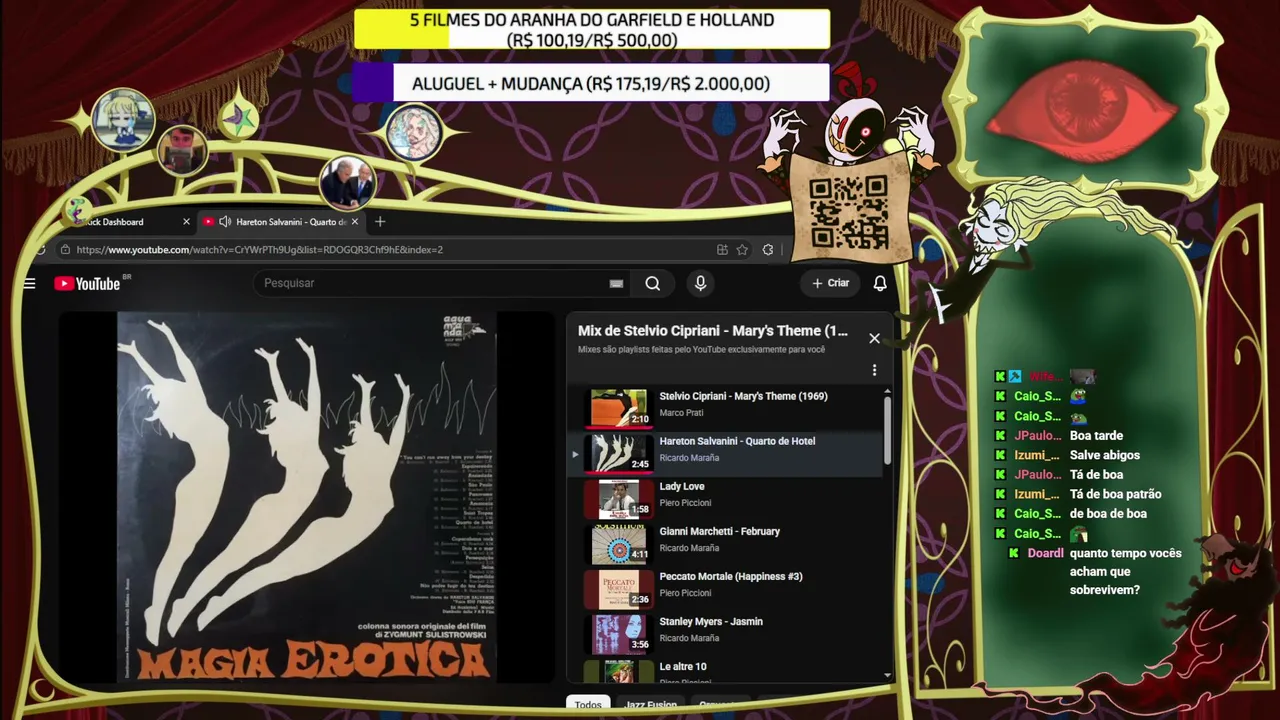Open the Jasmin video thumbnail
The width and height of the screenshot is (1280, 720).
619,633
